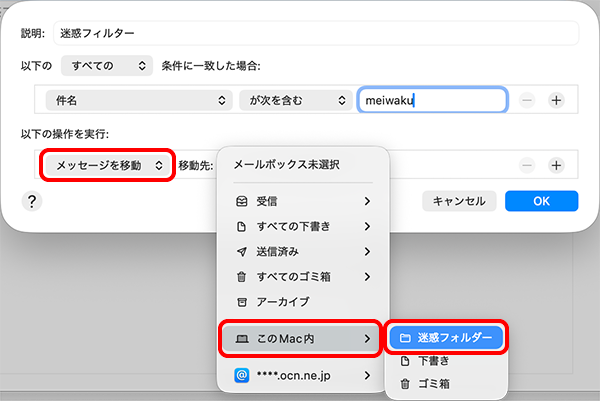This screenshot has height=401, width=600.
Task: Open the が次を含む match dropdown
Action: [292, 100]
